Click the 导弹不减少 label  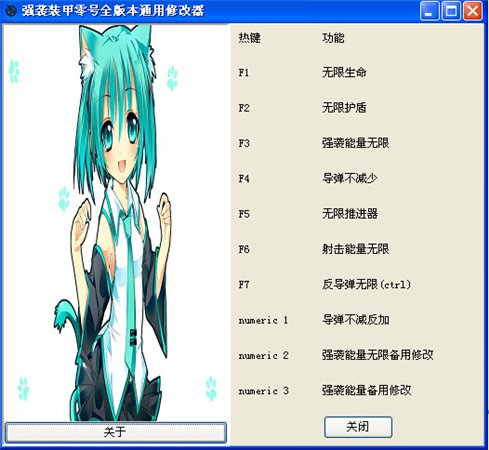(350, 178)
